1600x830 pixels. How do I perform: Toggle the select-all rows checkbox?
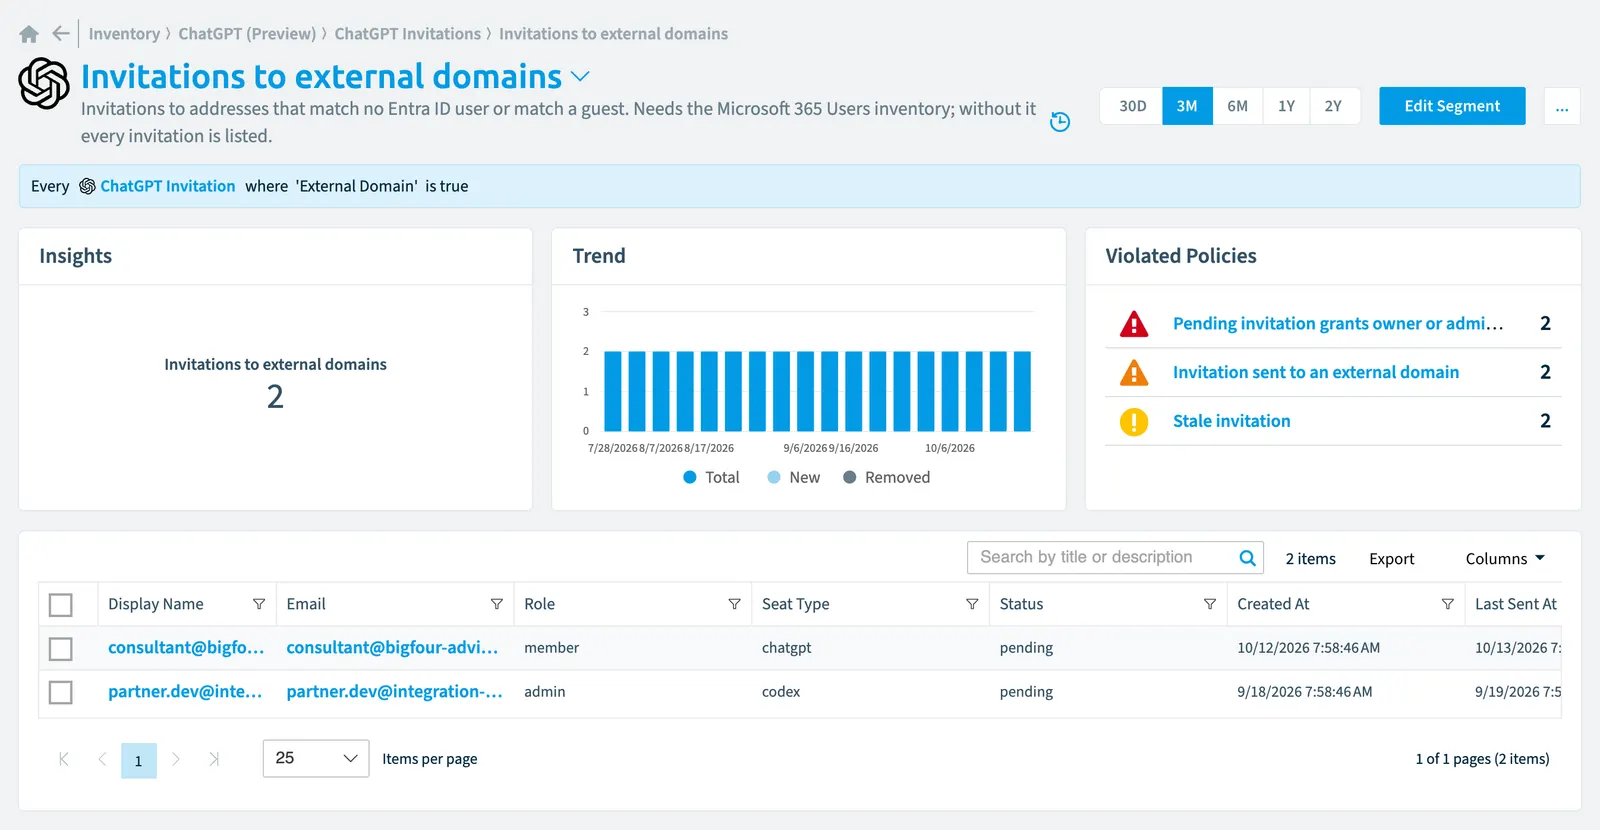tap(61, 605)
